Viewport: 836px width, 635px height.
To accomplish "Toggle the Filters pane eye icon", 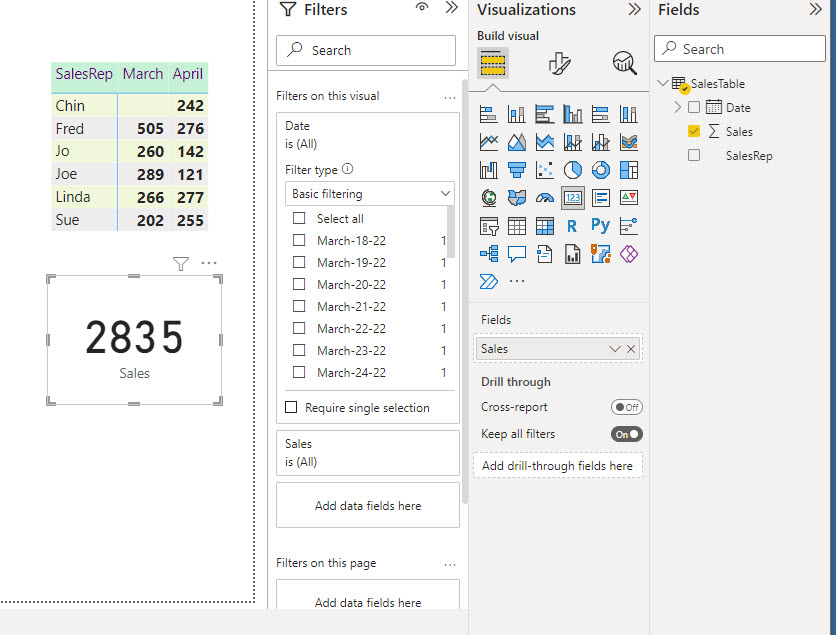I will click(422, 7).
